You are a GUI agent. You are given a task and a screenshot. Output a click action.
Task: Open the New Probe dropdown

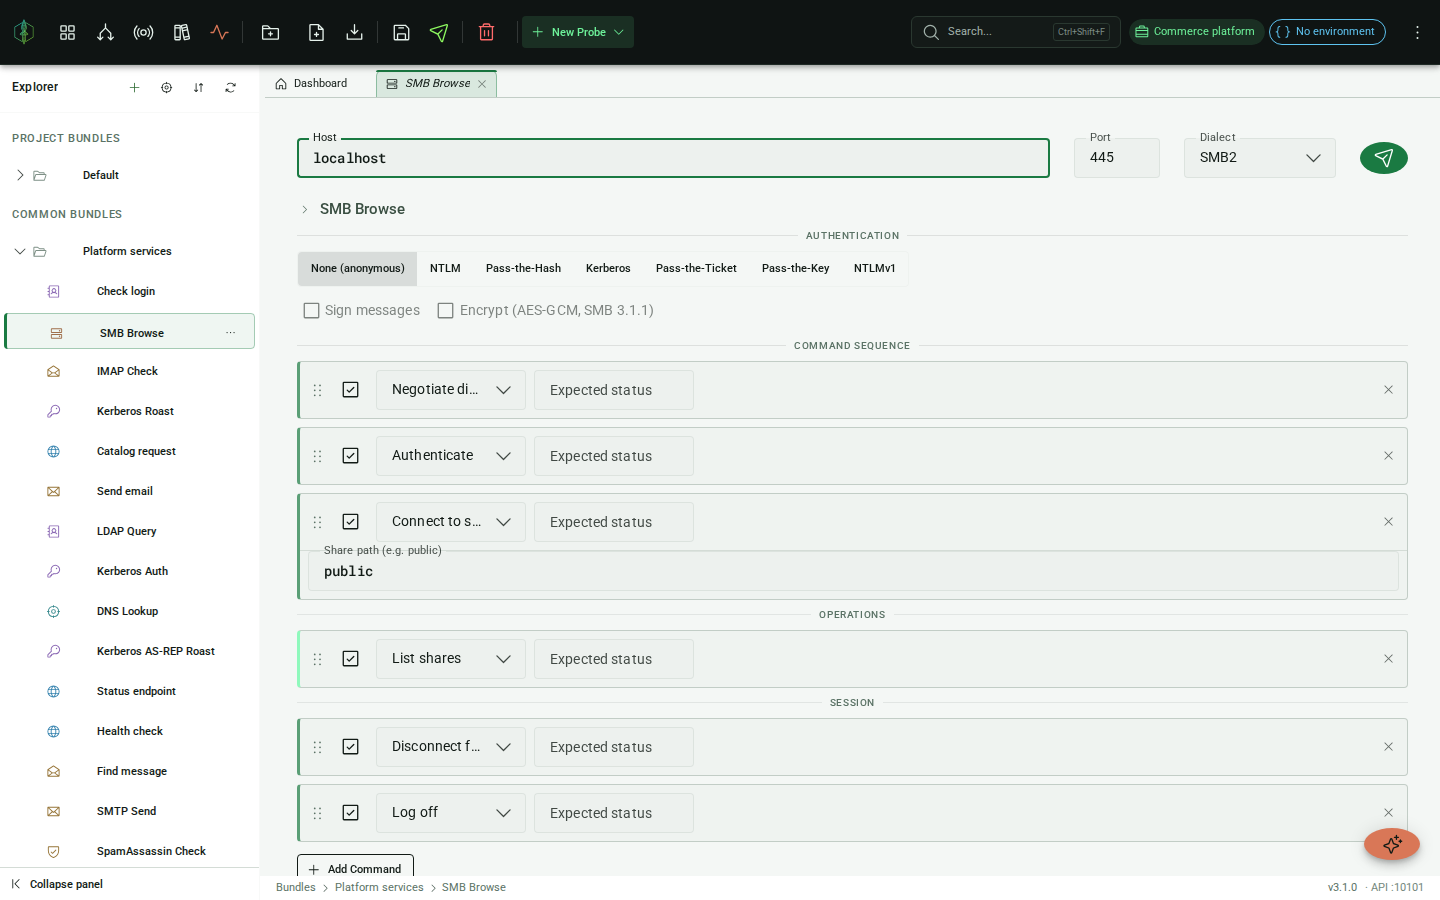pyautogui.click(x=578, y=32)
